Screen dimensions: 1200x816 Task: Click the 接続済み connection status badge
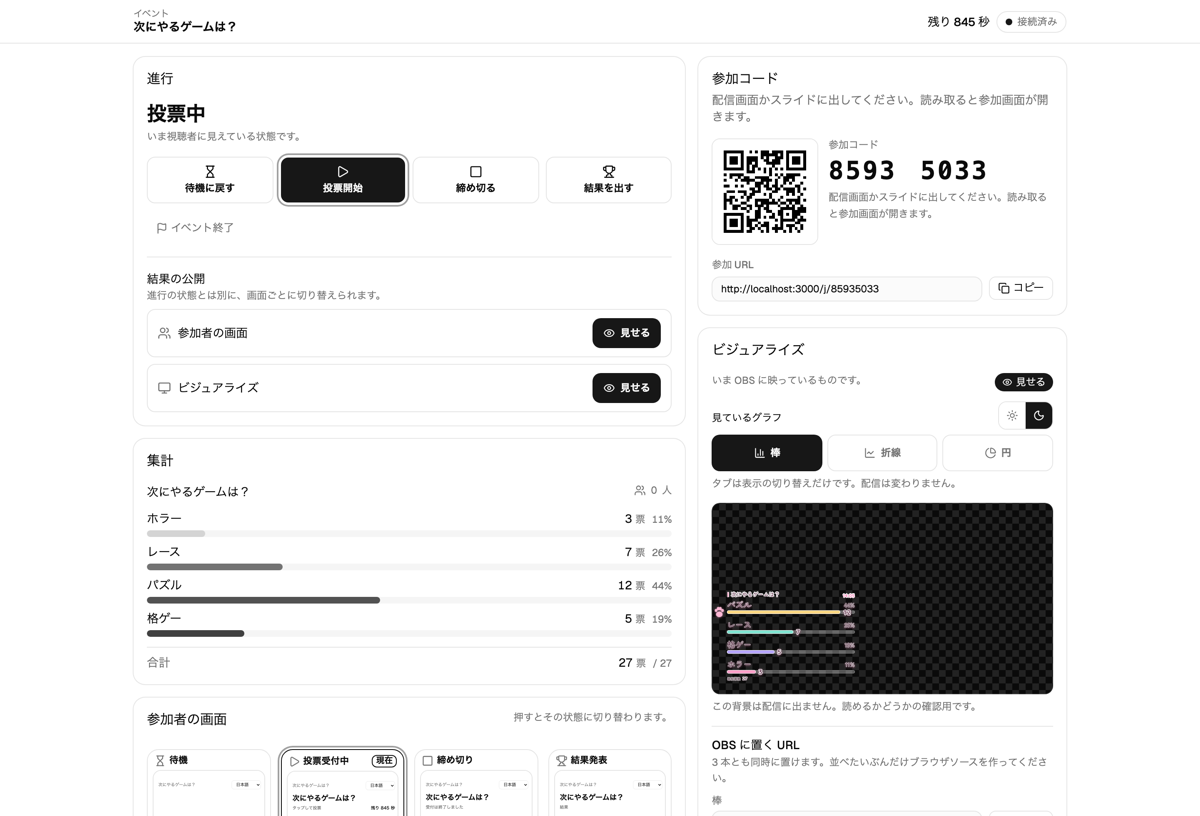pyautogui.click(x=1031, y=22)
